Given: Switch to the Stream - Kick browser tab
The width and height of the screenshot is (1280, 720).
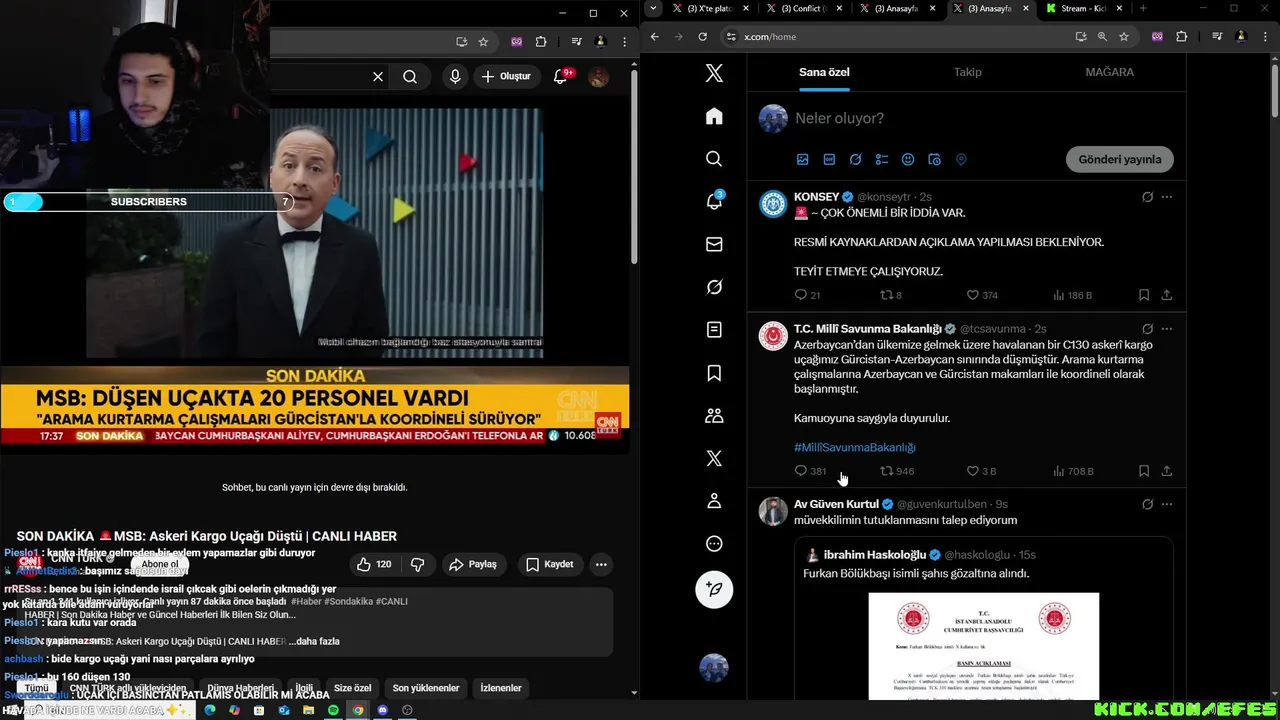Looking at the screenshot, I should [x=1082, y=9].
